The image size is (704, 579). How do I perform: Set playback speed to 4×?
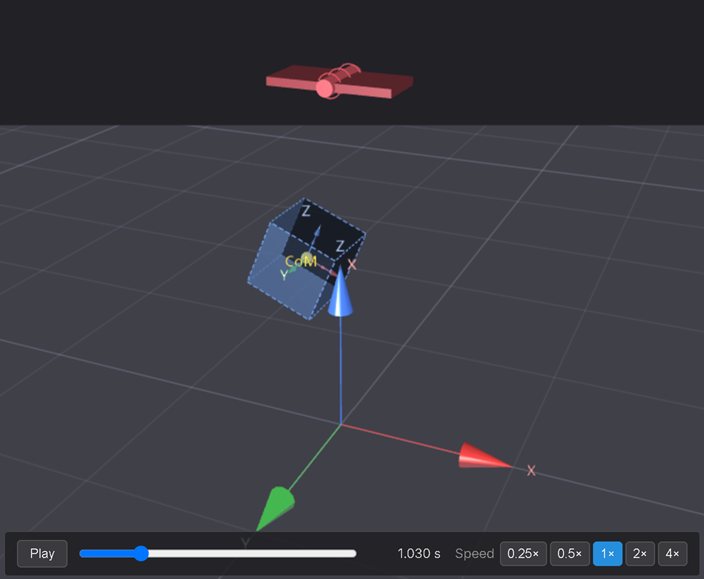(673, 553)
